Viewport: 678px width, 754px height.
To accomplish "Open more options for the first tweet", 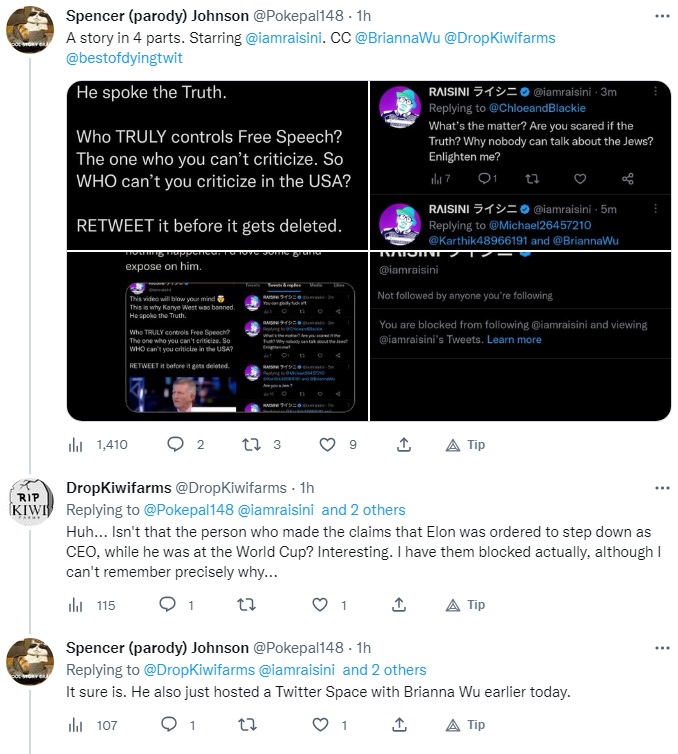I will [x=662, y=16].
